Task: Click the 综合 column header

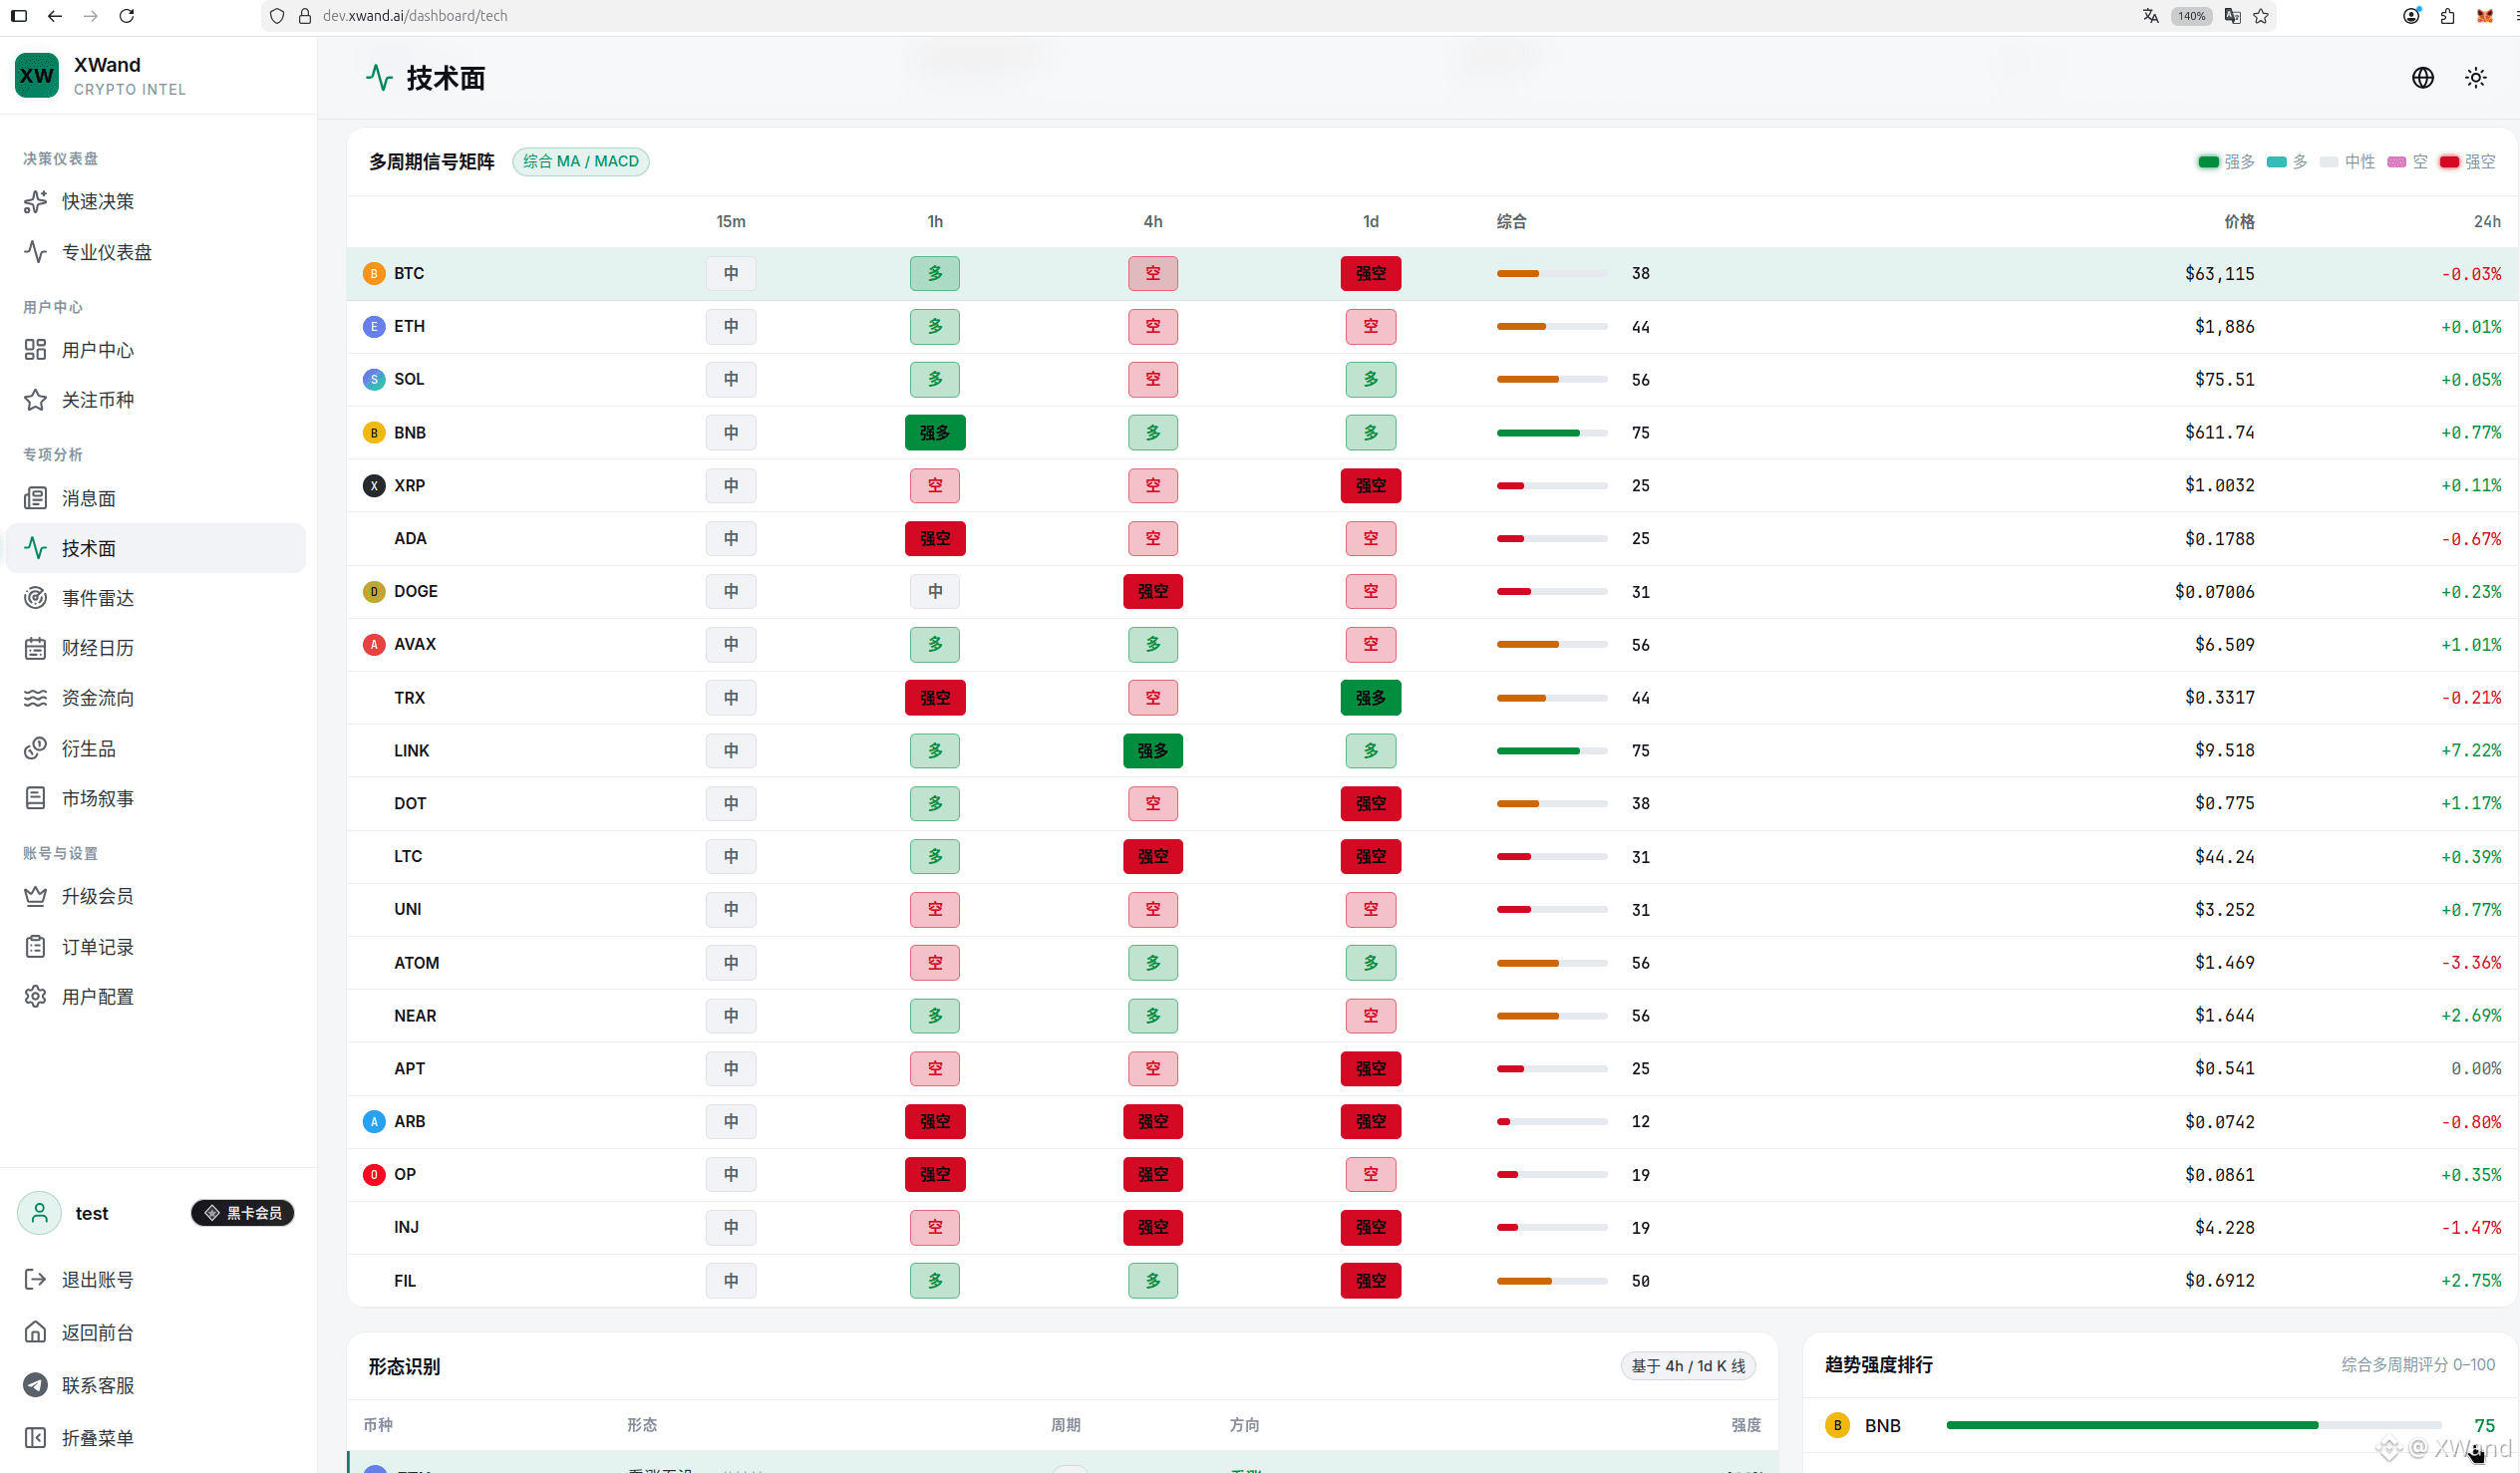Action: (x=1512, y=222)
